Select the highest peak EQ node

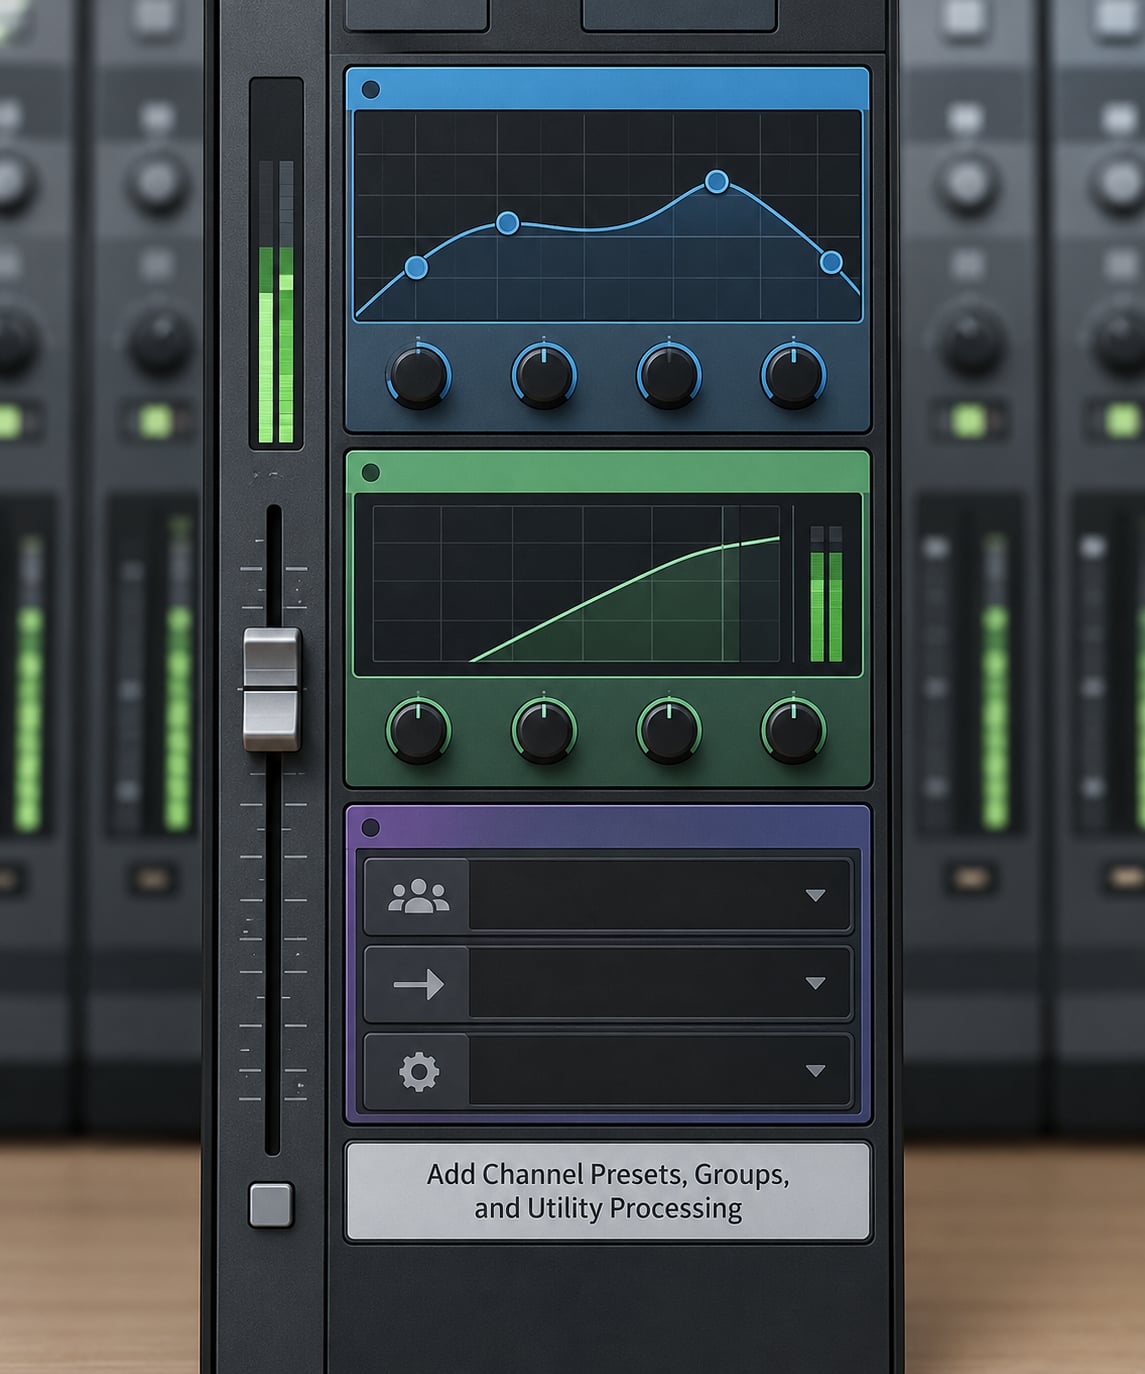point(716,181)
